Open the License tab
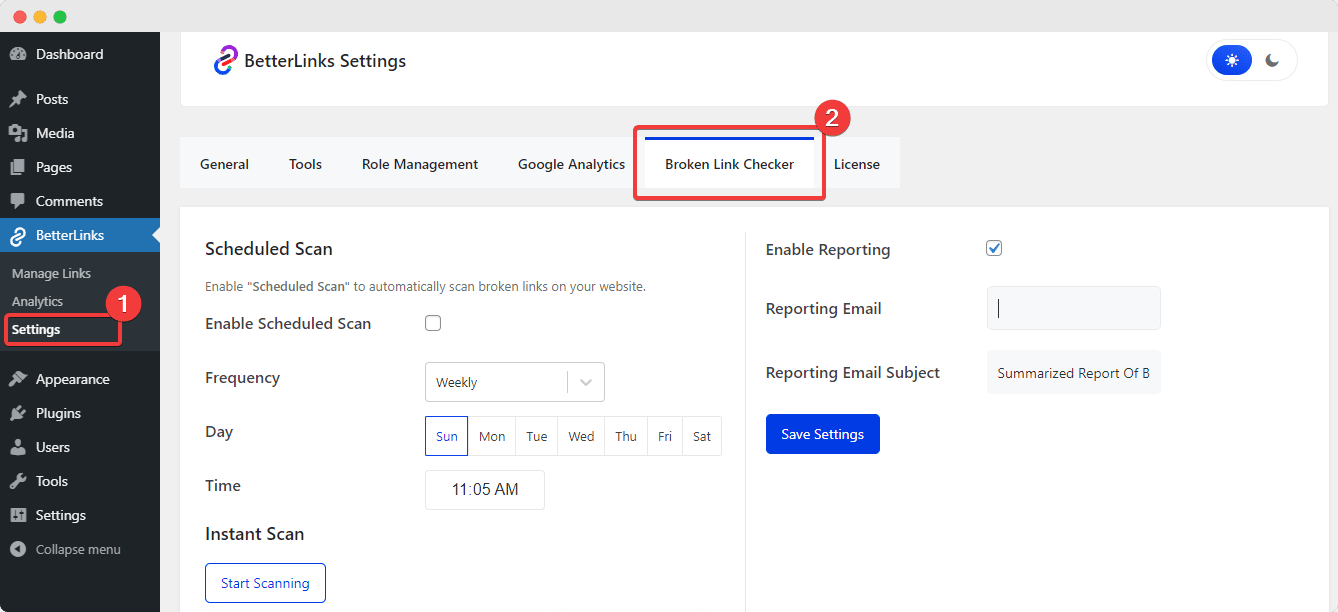This screenshot has width=1338, height=612. tap(857, 163)
